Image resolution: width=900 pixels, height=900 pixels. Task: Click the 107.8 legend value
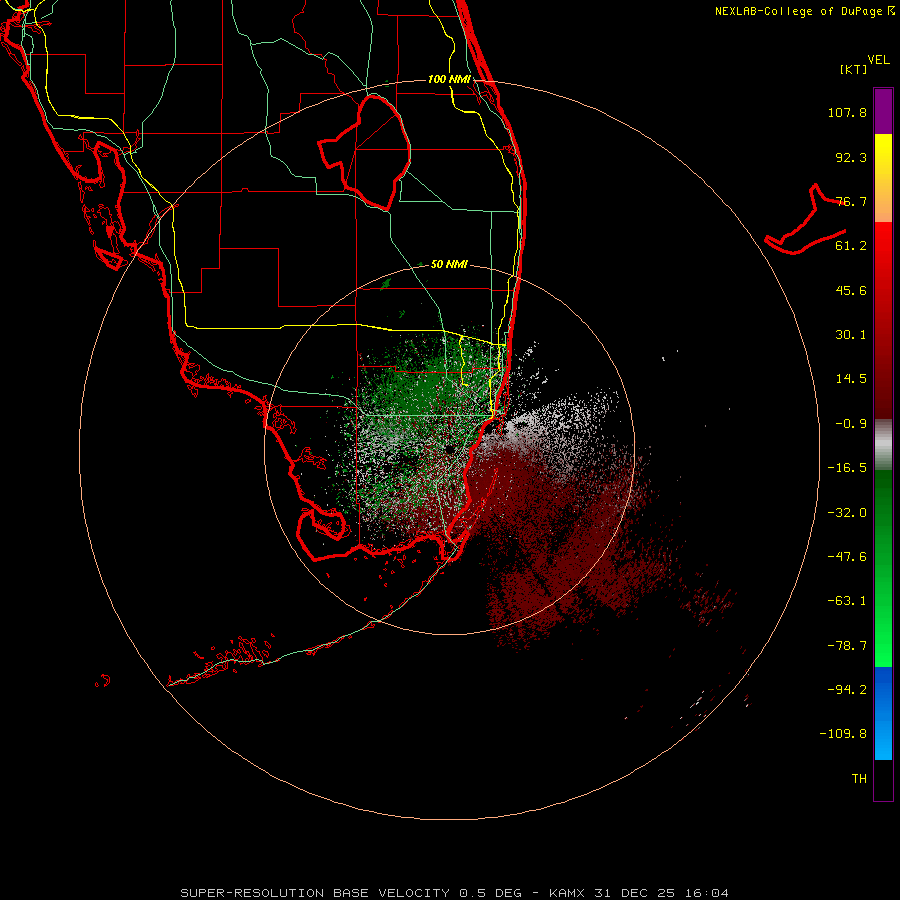(x=847, y=112)
